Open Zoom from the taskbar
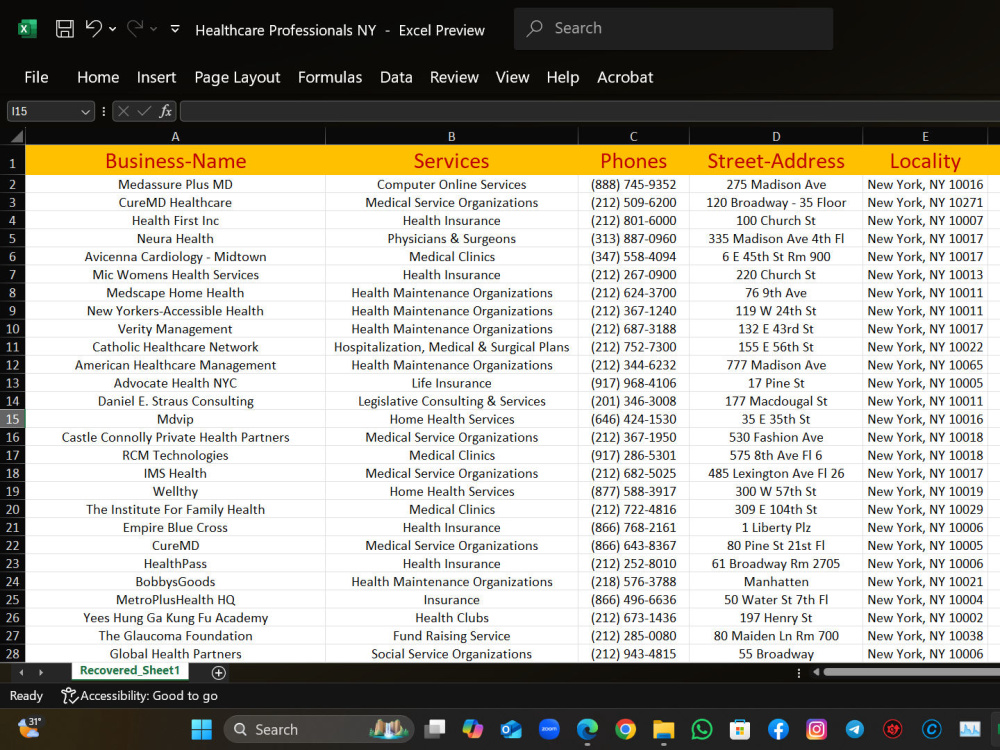1000x750 pixels. [549, 728]
